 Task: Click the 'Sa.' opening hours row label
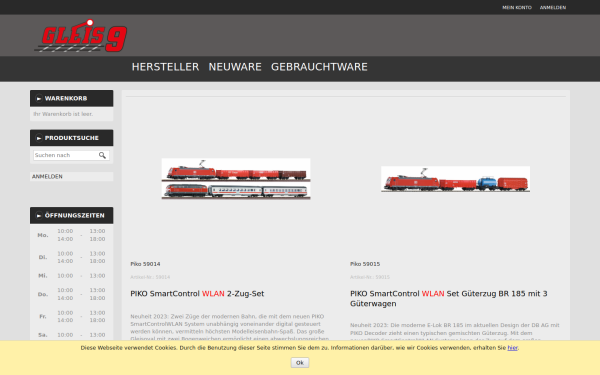tap(42, 335)
